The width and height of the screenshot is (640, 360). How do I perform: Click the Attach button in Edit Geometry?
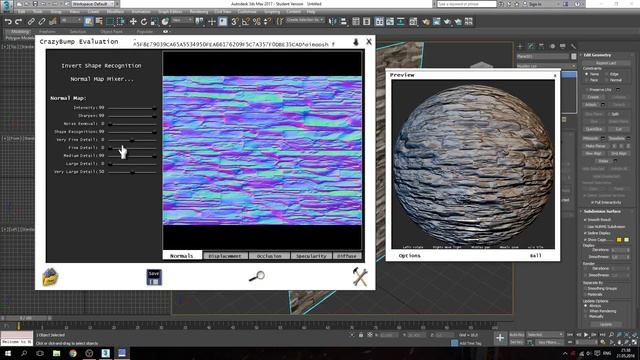pos(591,105)
